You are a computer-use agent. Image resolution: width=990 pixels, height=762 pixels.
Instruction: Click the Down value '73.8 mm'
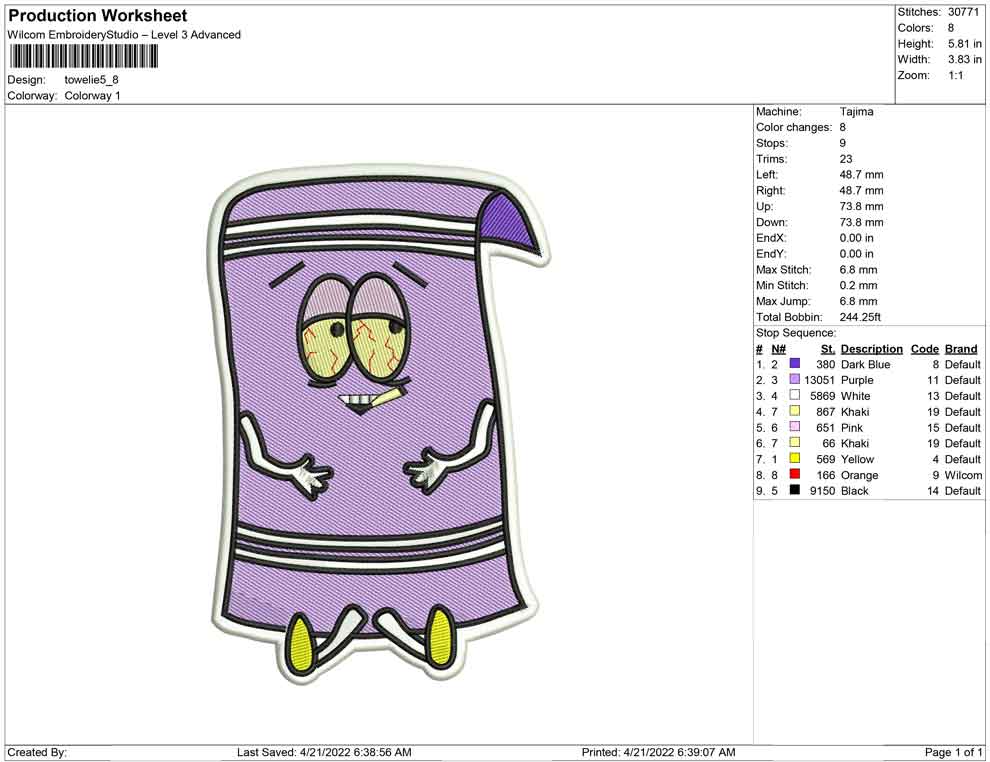(x=862, y=222)
